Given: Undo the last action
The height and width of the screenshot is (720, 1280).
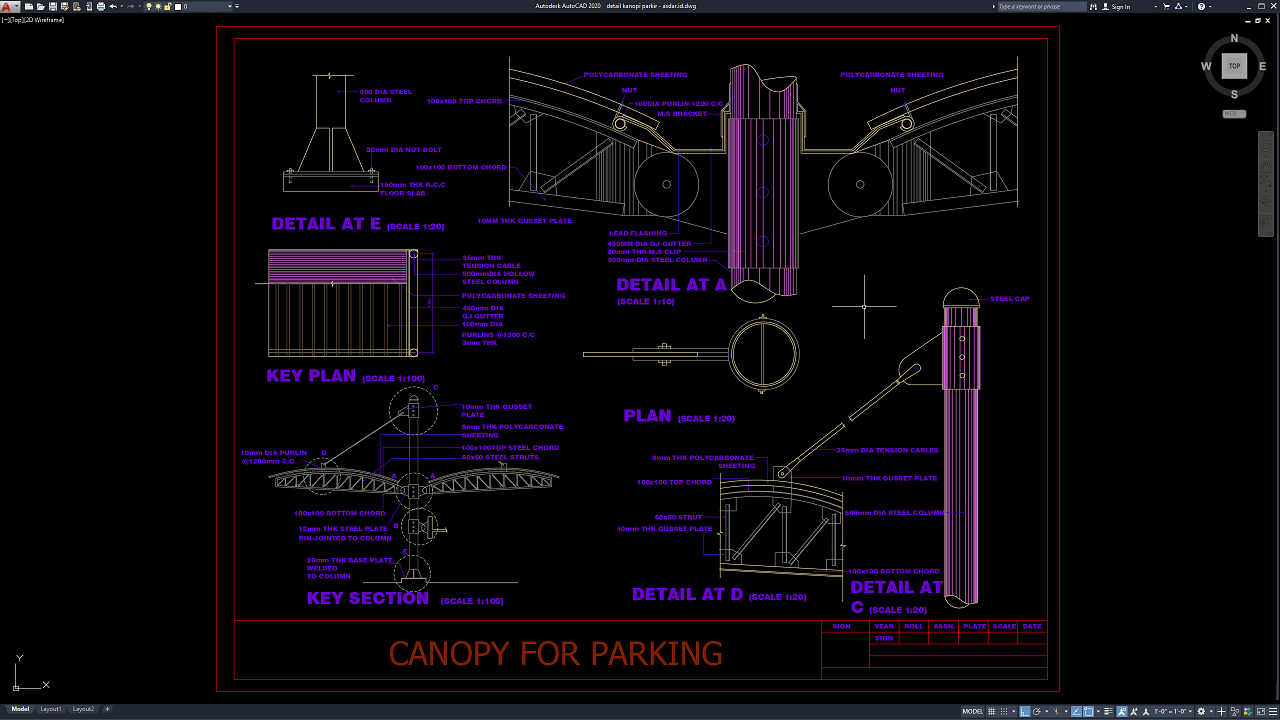Looking at the screenshot, I should point(113,6).
